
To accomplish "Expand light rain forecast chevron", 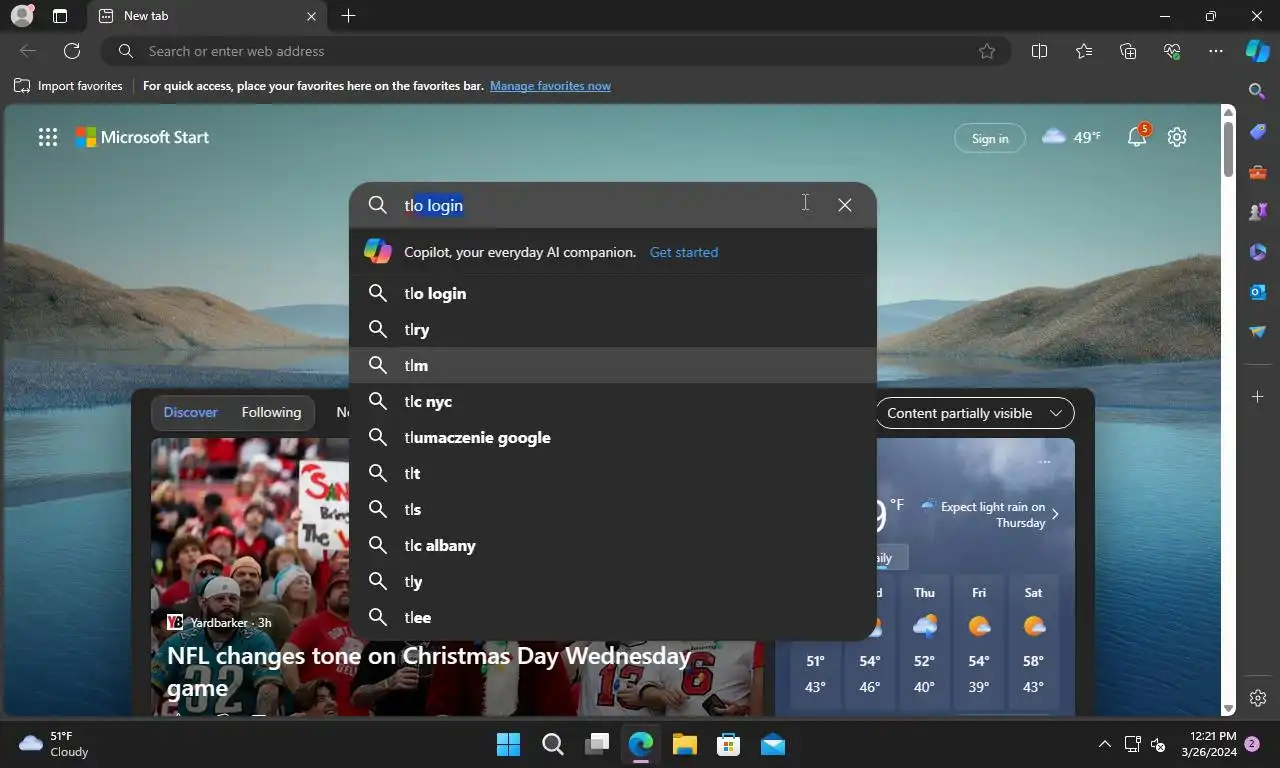I will [x=1055, y=514].
